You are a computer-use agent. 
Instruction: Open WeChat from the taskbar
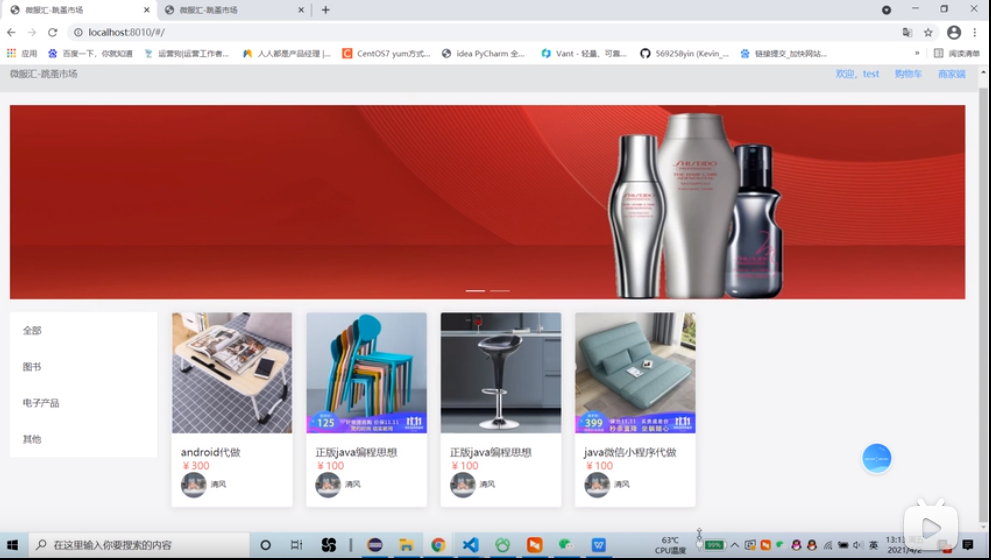[x=566, y=545]
